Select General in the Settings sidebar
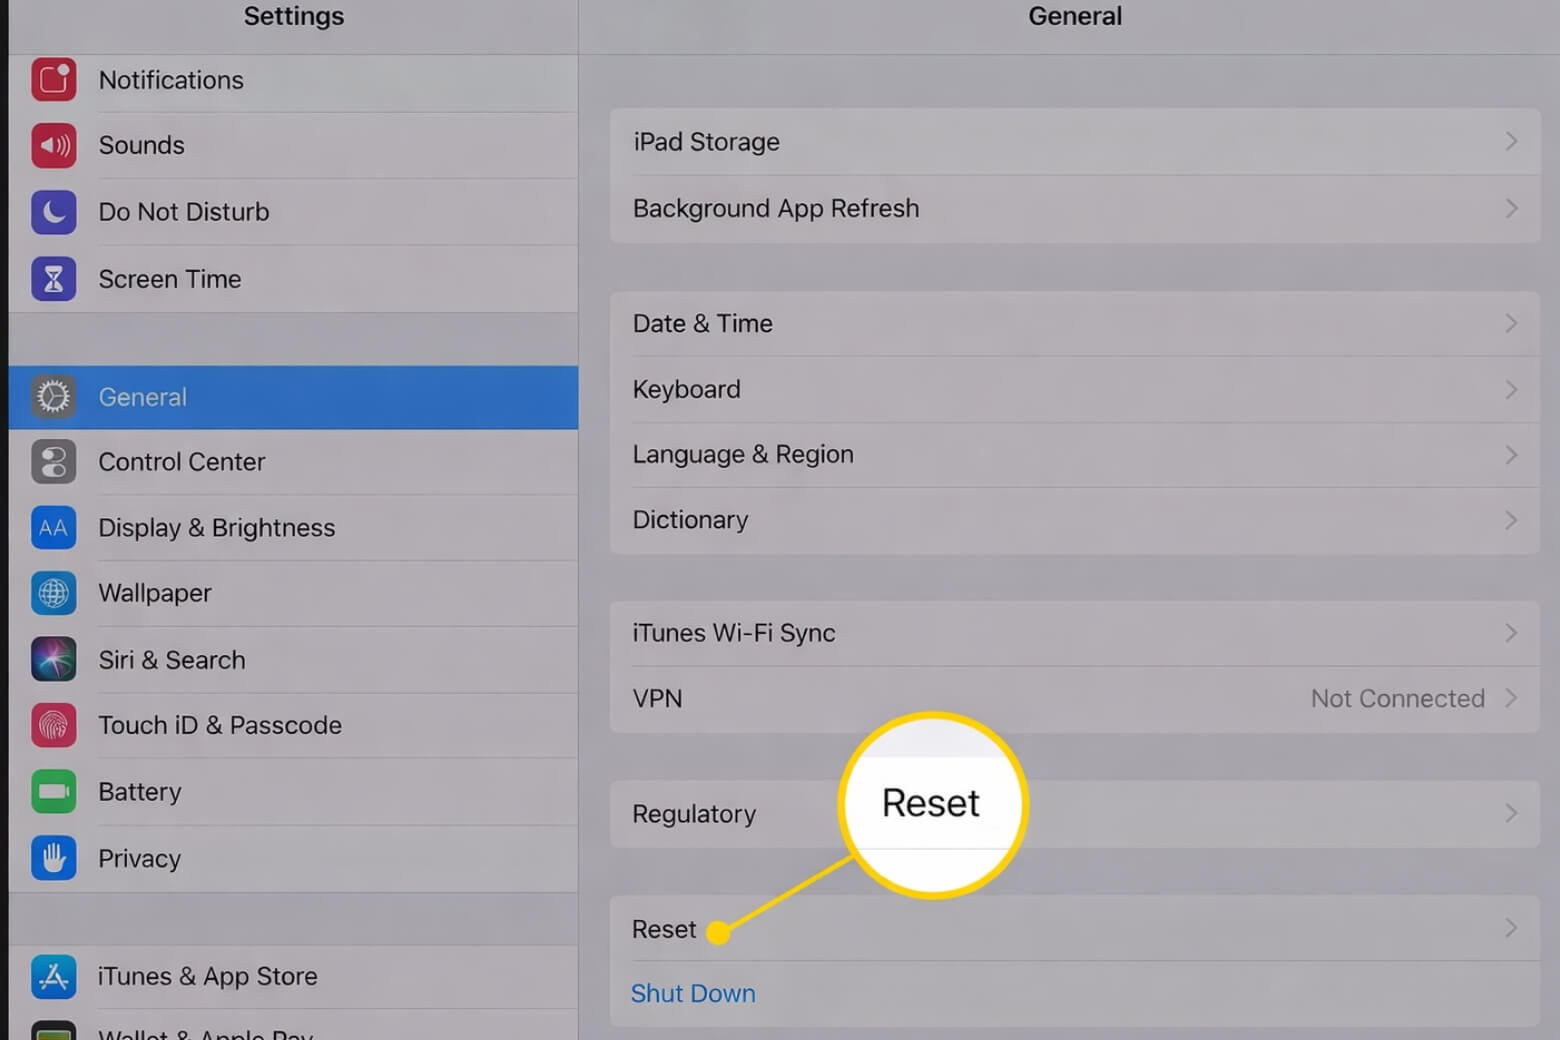 142,397
